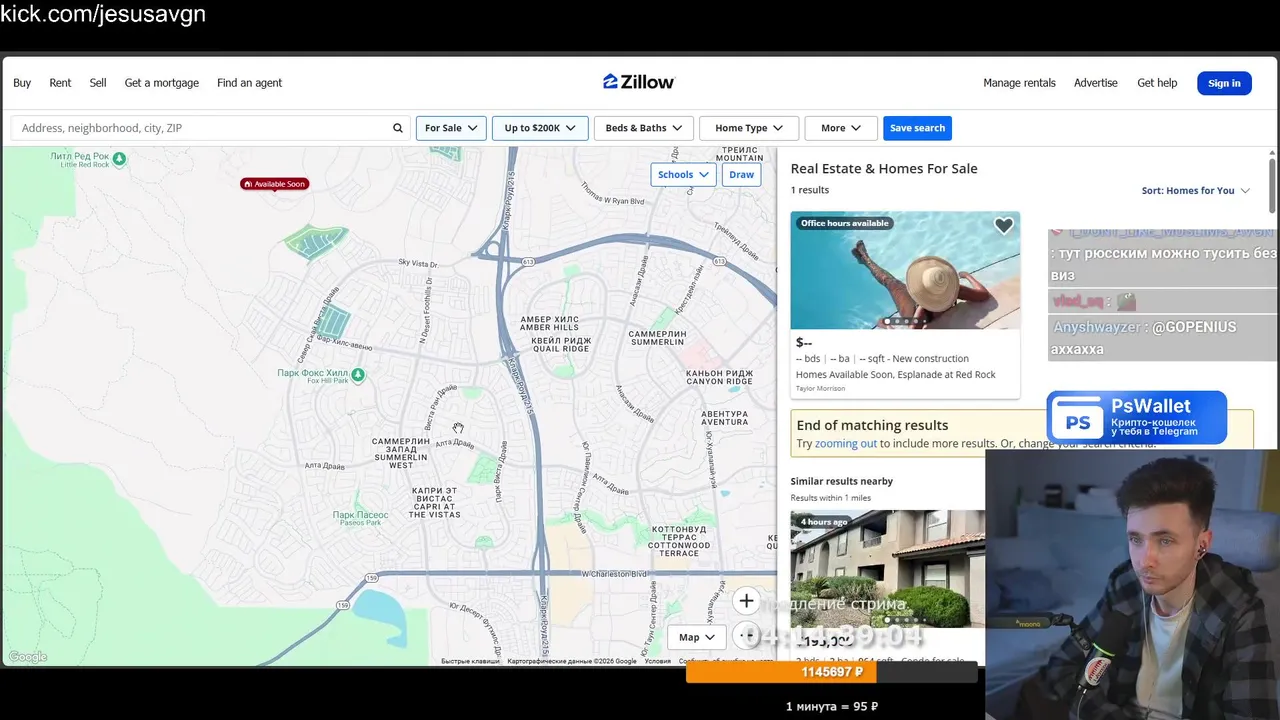Click the Available Soon map marker
Screen dimensions: 1280x720
pos(274,184)
